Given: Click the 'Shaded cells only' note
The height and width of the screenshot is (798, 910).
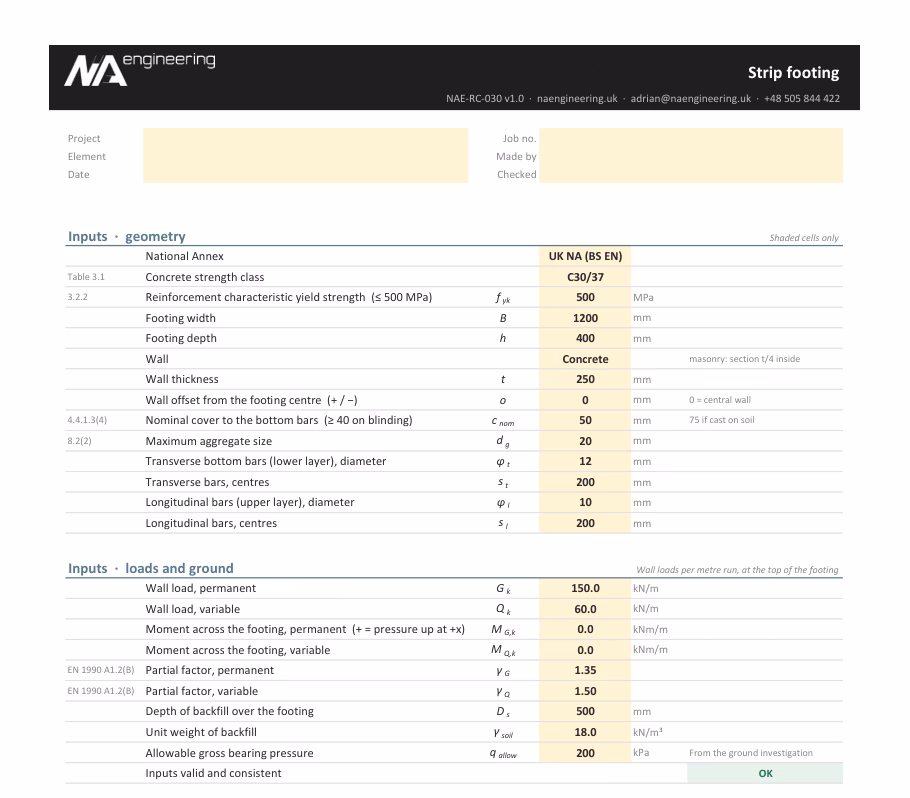Looking at the screenshot, I should [x=804, y=238].
